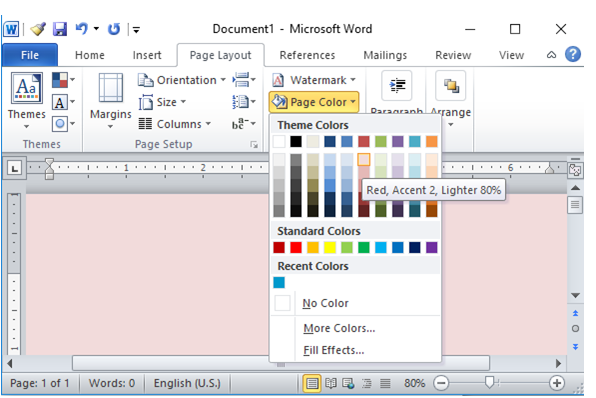Viewport: 596px width, 398px height.
Task: Switch to Print Layout view
Action: pyautogui.click(x=312, y=383)
